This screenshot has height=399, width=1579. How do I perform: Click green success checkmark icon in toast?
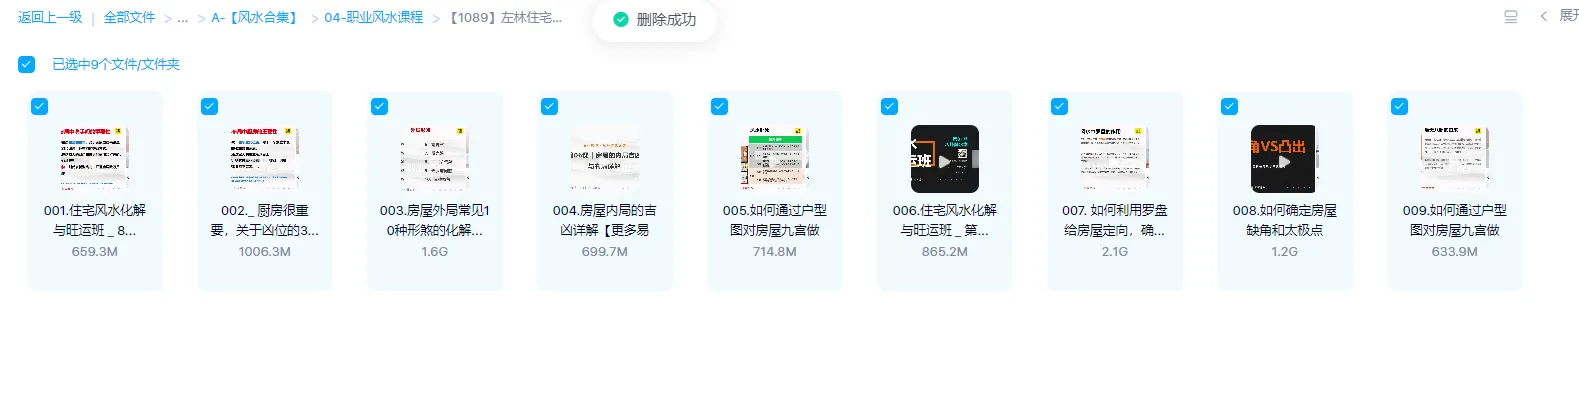[621, 20]
